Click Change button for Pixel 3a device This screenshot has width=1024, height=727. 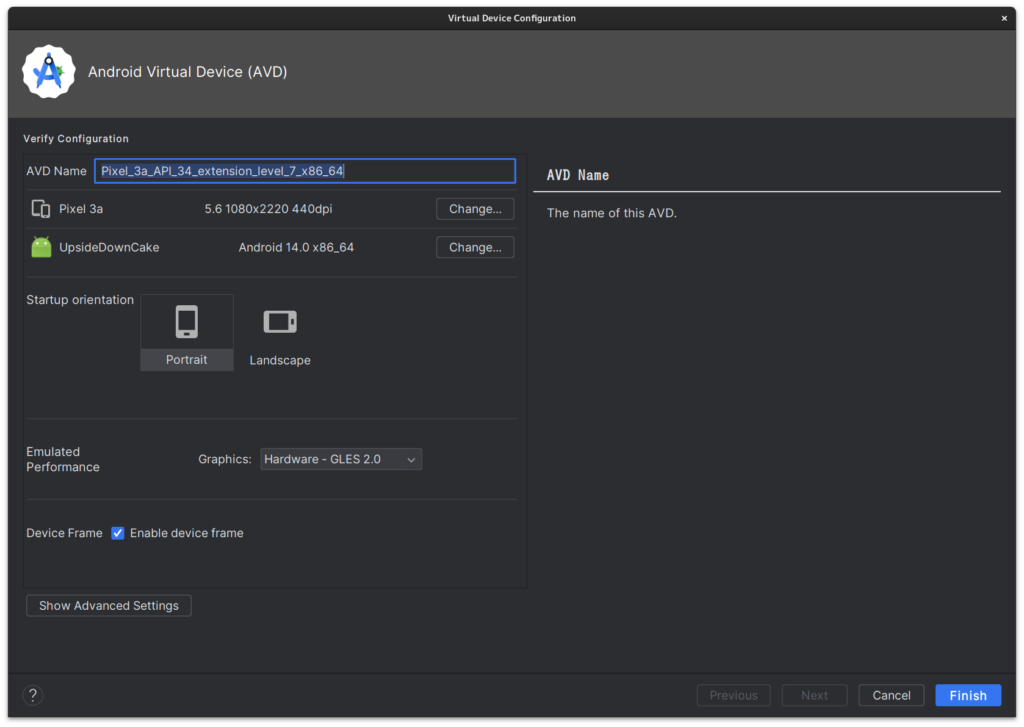point(475,209)
